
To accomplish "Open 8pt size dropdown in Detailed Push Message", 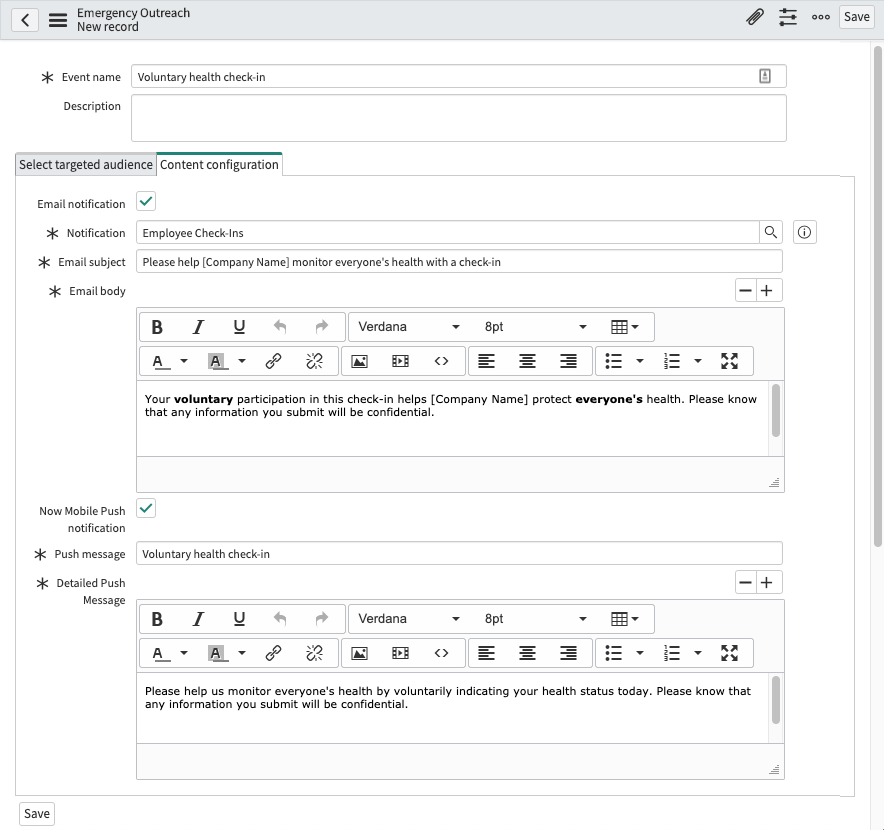I will (x=536, y=619).
